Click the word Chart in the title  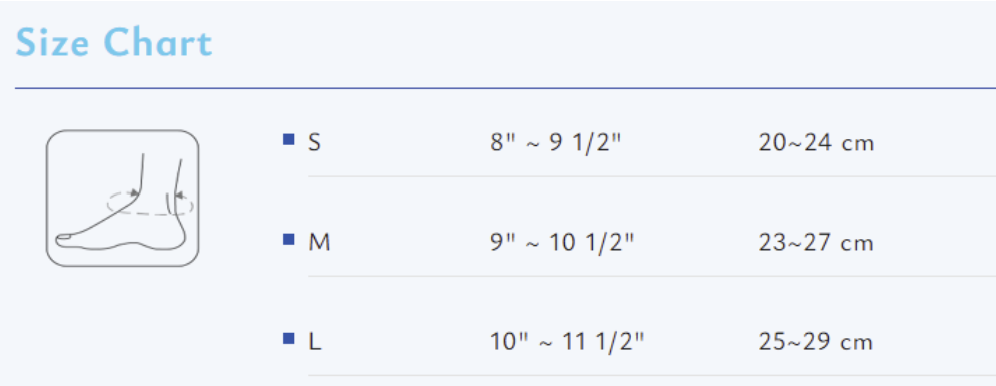pyautogui.click(x=158, y=43)
